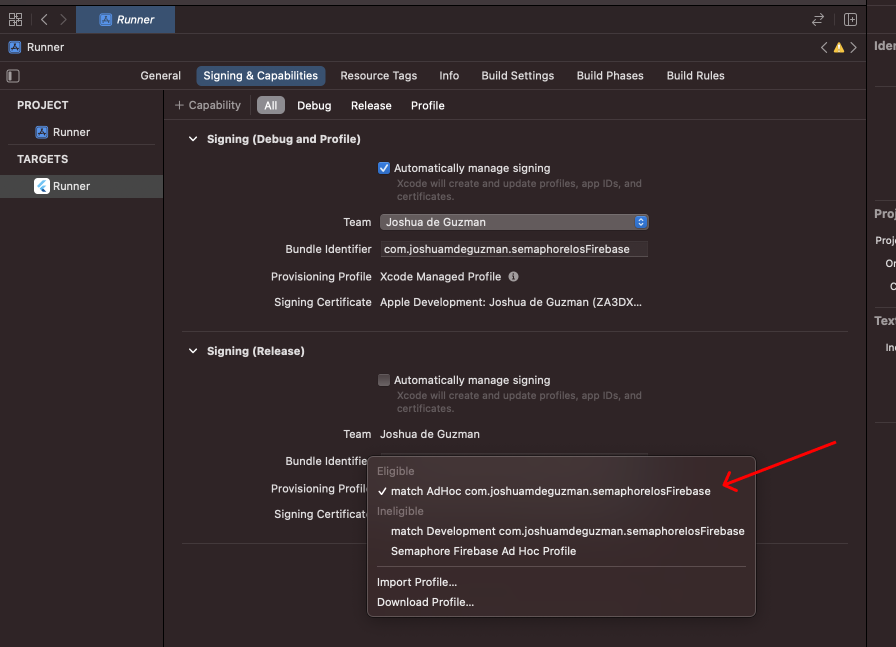Click the Runner icon in the breadcrumb bar
This screenshot has height=647, width=896.
coord(15,47)
